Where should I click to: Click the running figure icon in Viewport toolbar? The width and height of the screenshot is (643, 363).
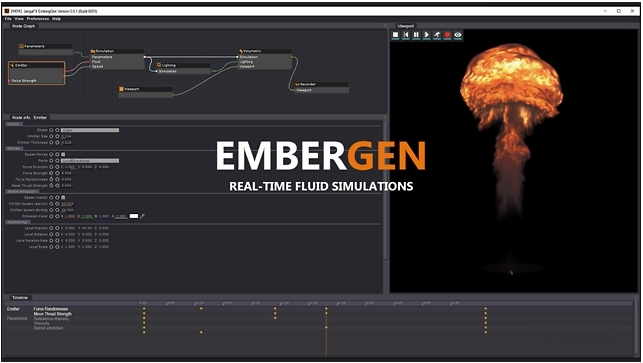(x=437, y=35)
